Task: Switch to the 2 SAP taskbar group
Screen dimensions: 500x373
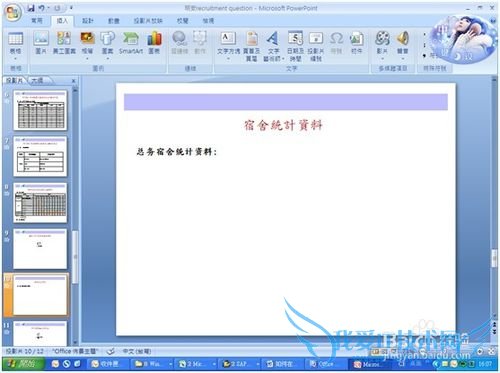Action: pos(239,364)
